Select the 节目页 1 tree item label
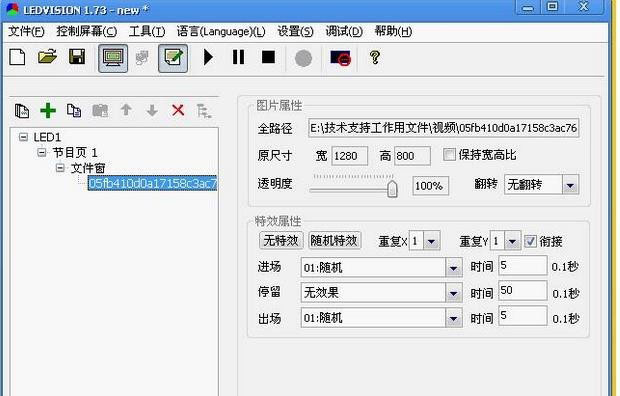The image size is (620, 396). tap(75, 152)
